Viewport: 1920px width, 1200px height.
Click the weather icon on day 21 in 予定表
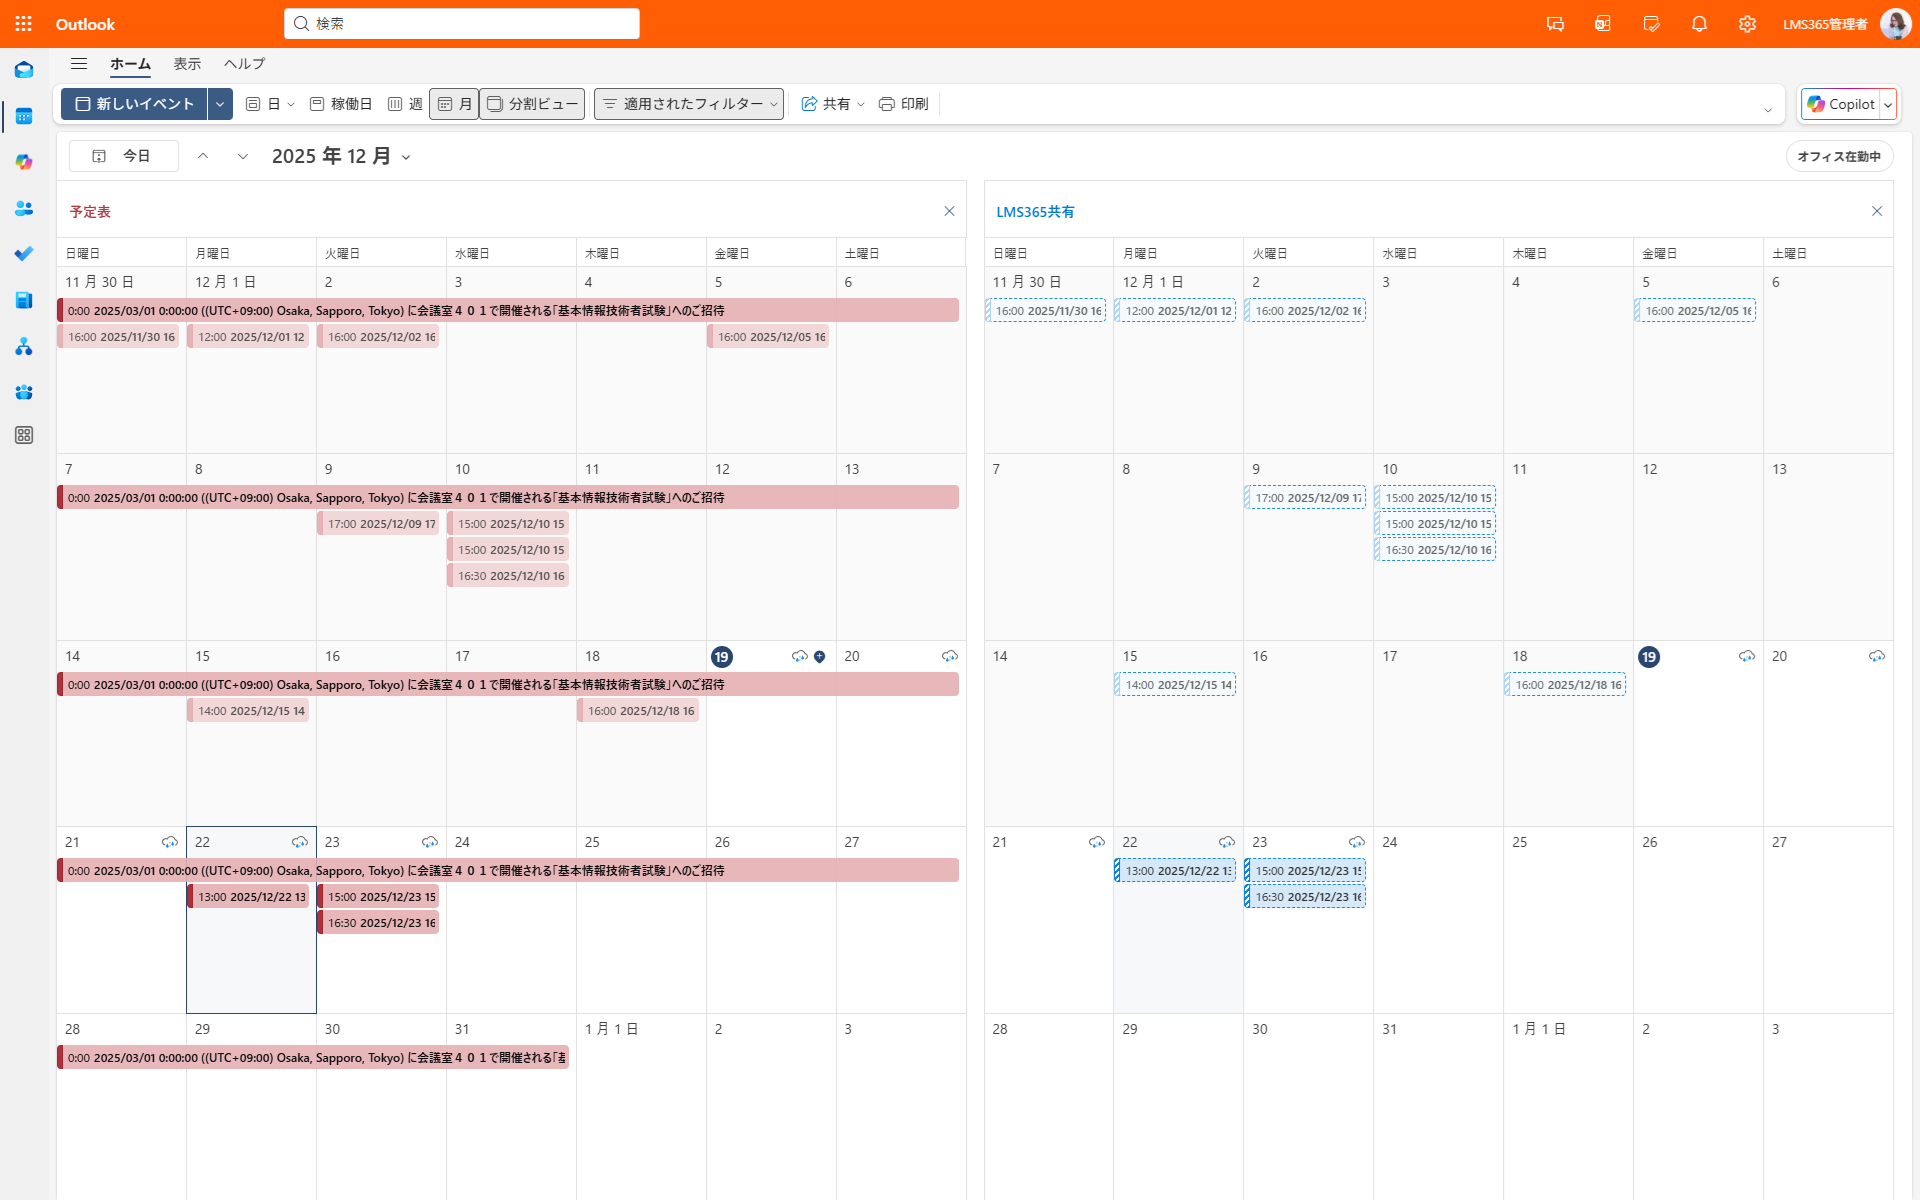pos(170,842)
